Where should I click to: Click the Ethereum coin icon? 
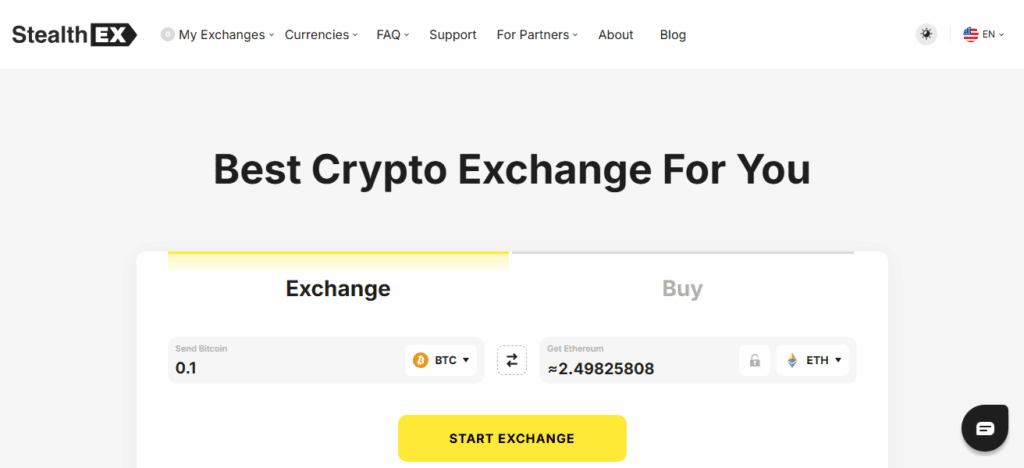point(792,360)
